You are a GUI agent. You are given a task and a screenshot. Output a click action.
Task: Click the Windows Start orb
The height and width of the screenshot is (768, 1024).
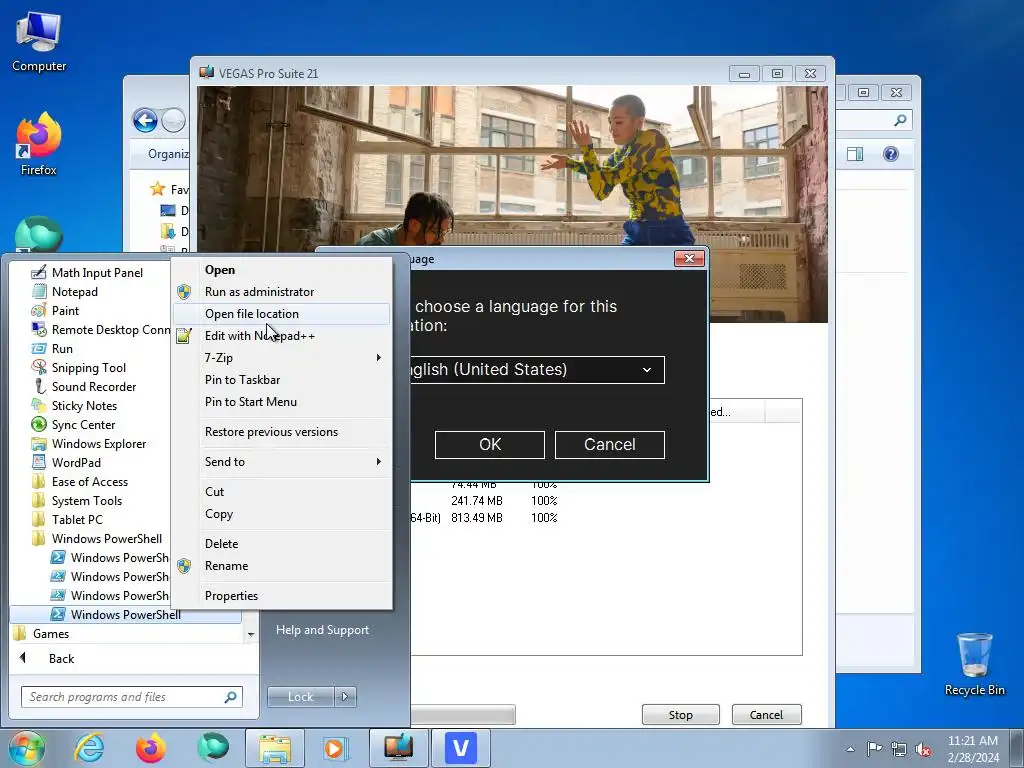(26, 748)
